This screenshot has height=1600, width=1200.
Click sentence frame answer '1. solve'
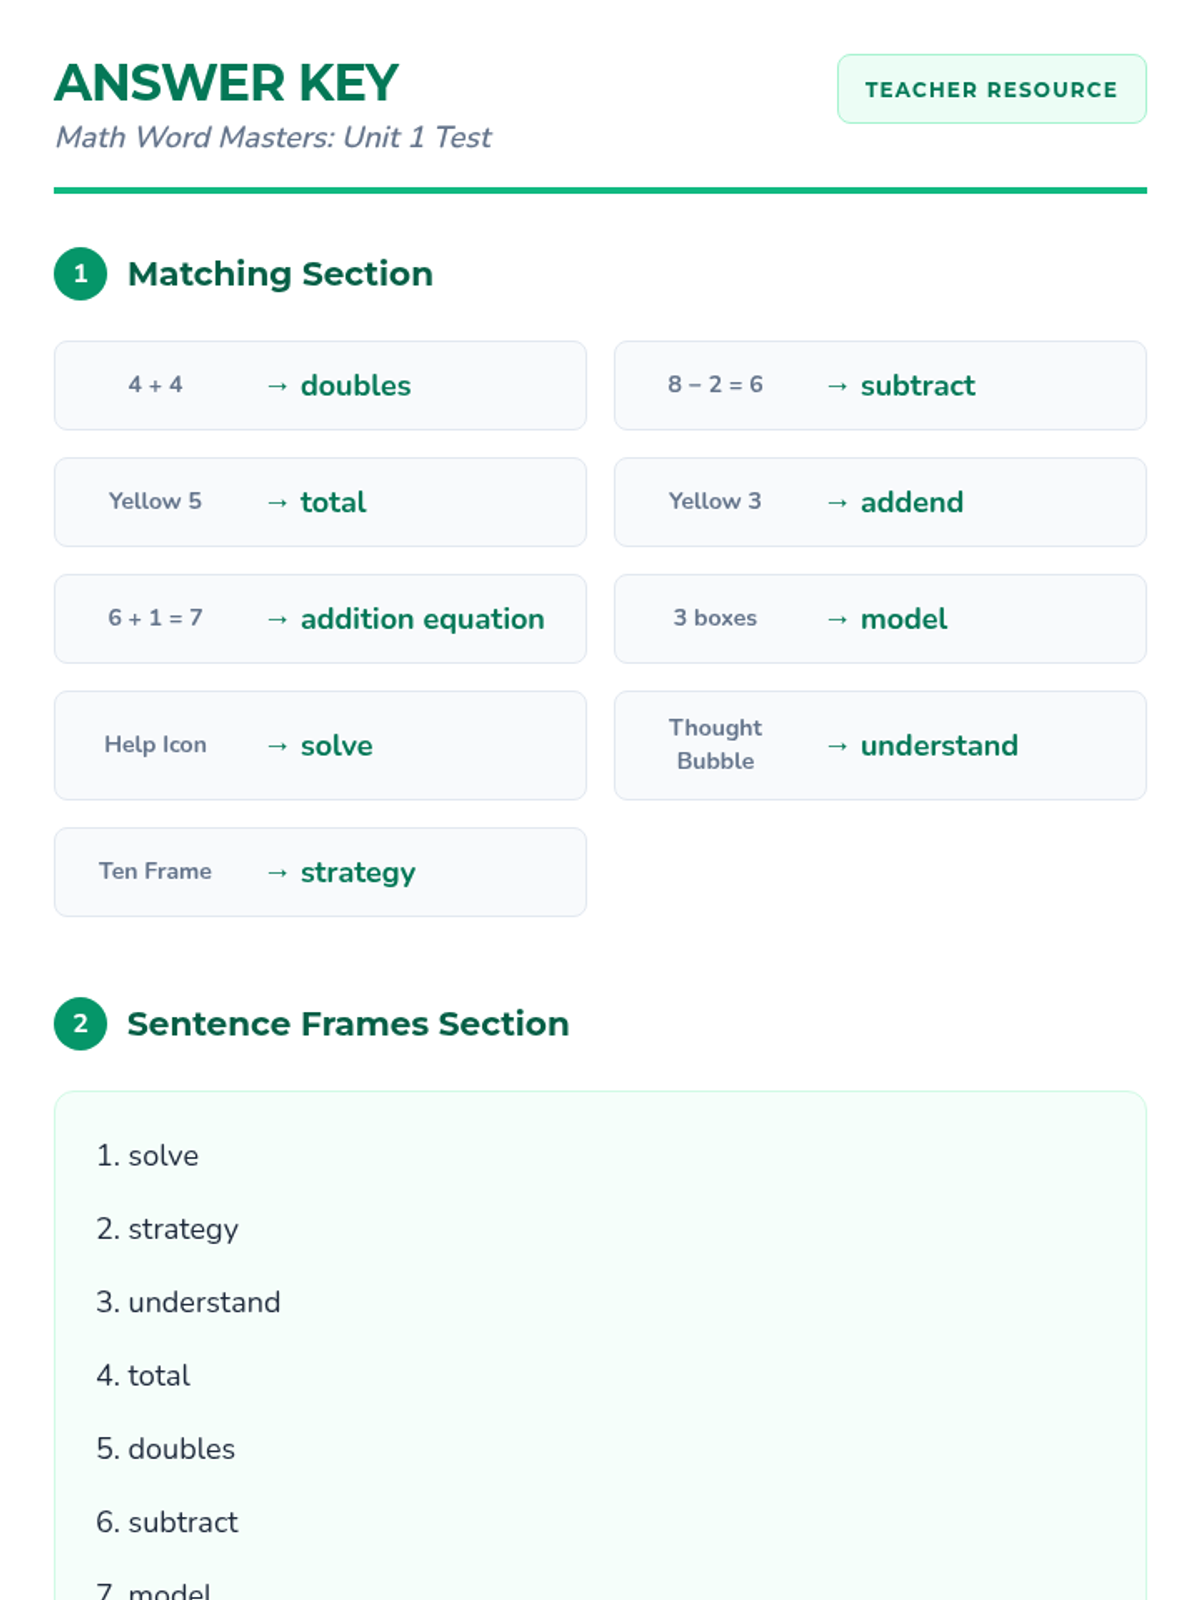click(148, 1156)
